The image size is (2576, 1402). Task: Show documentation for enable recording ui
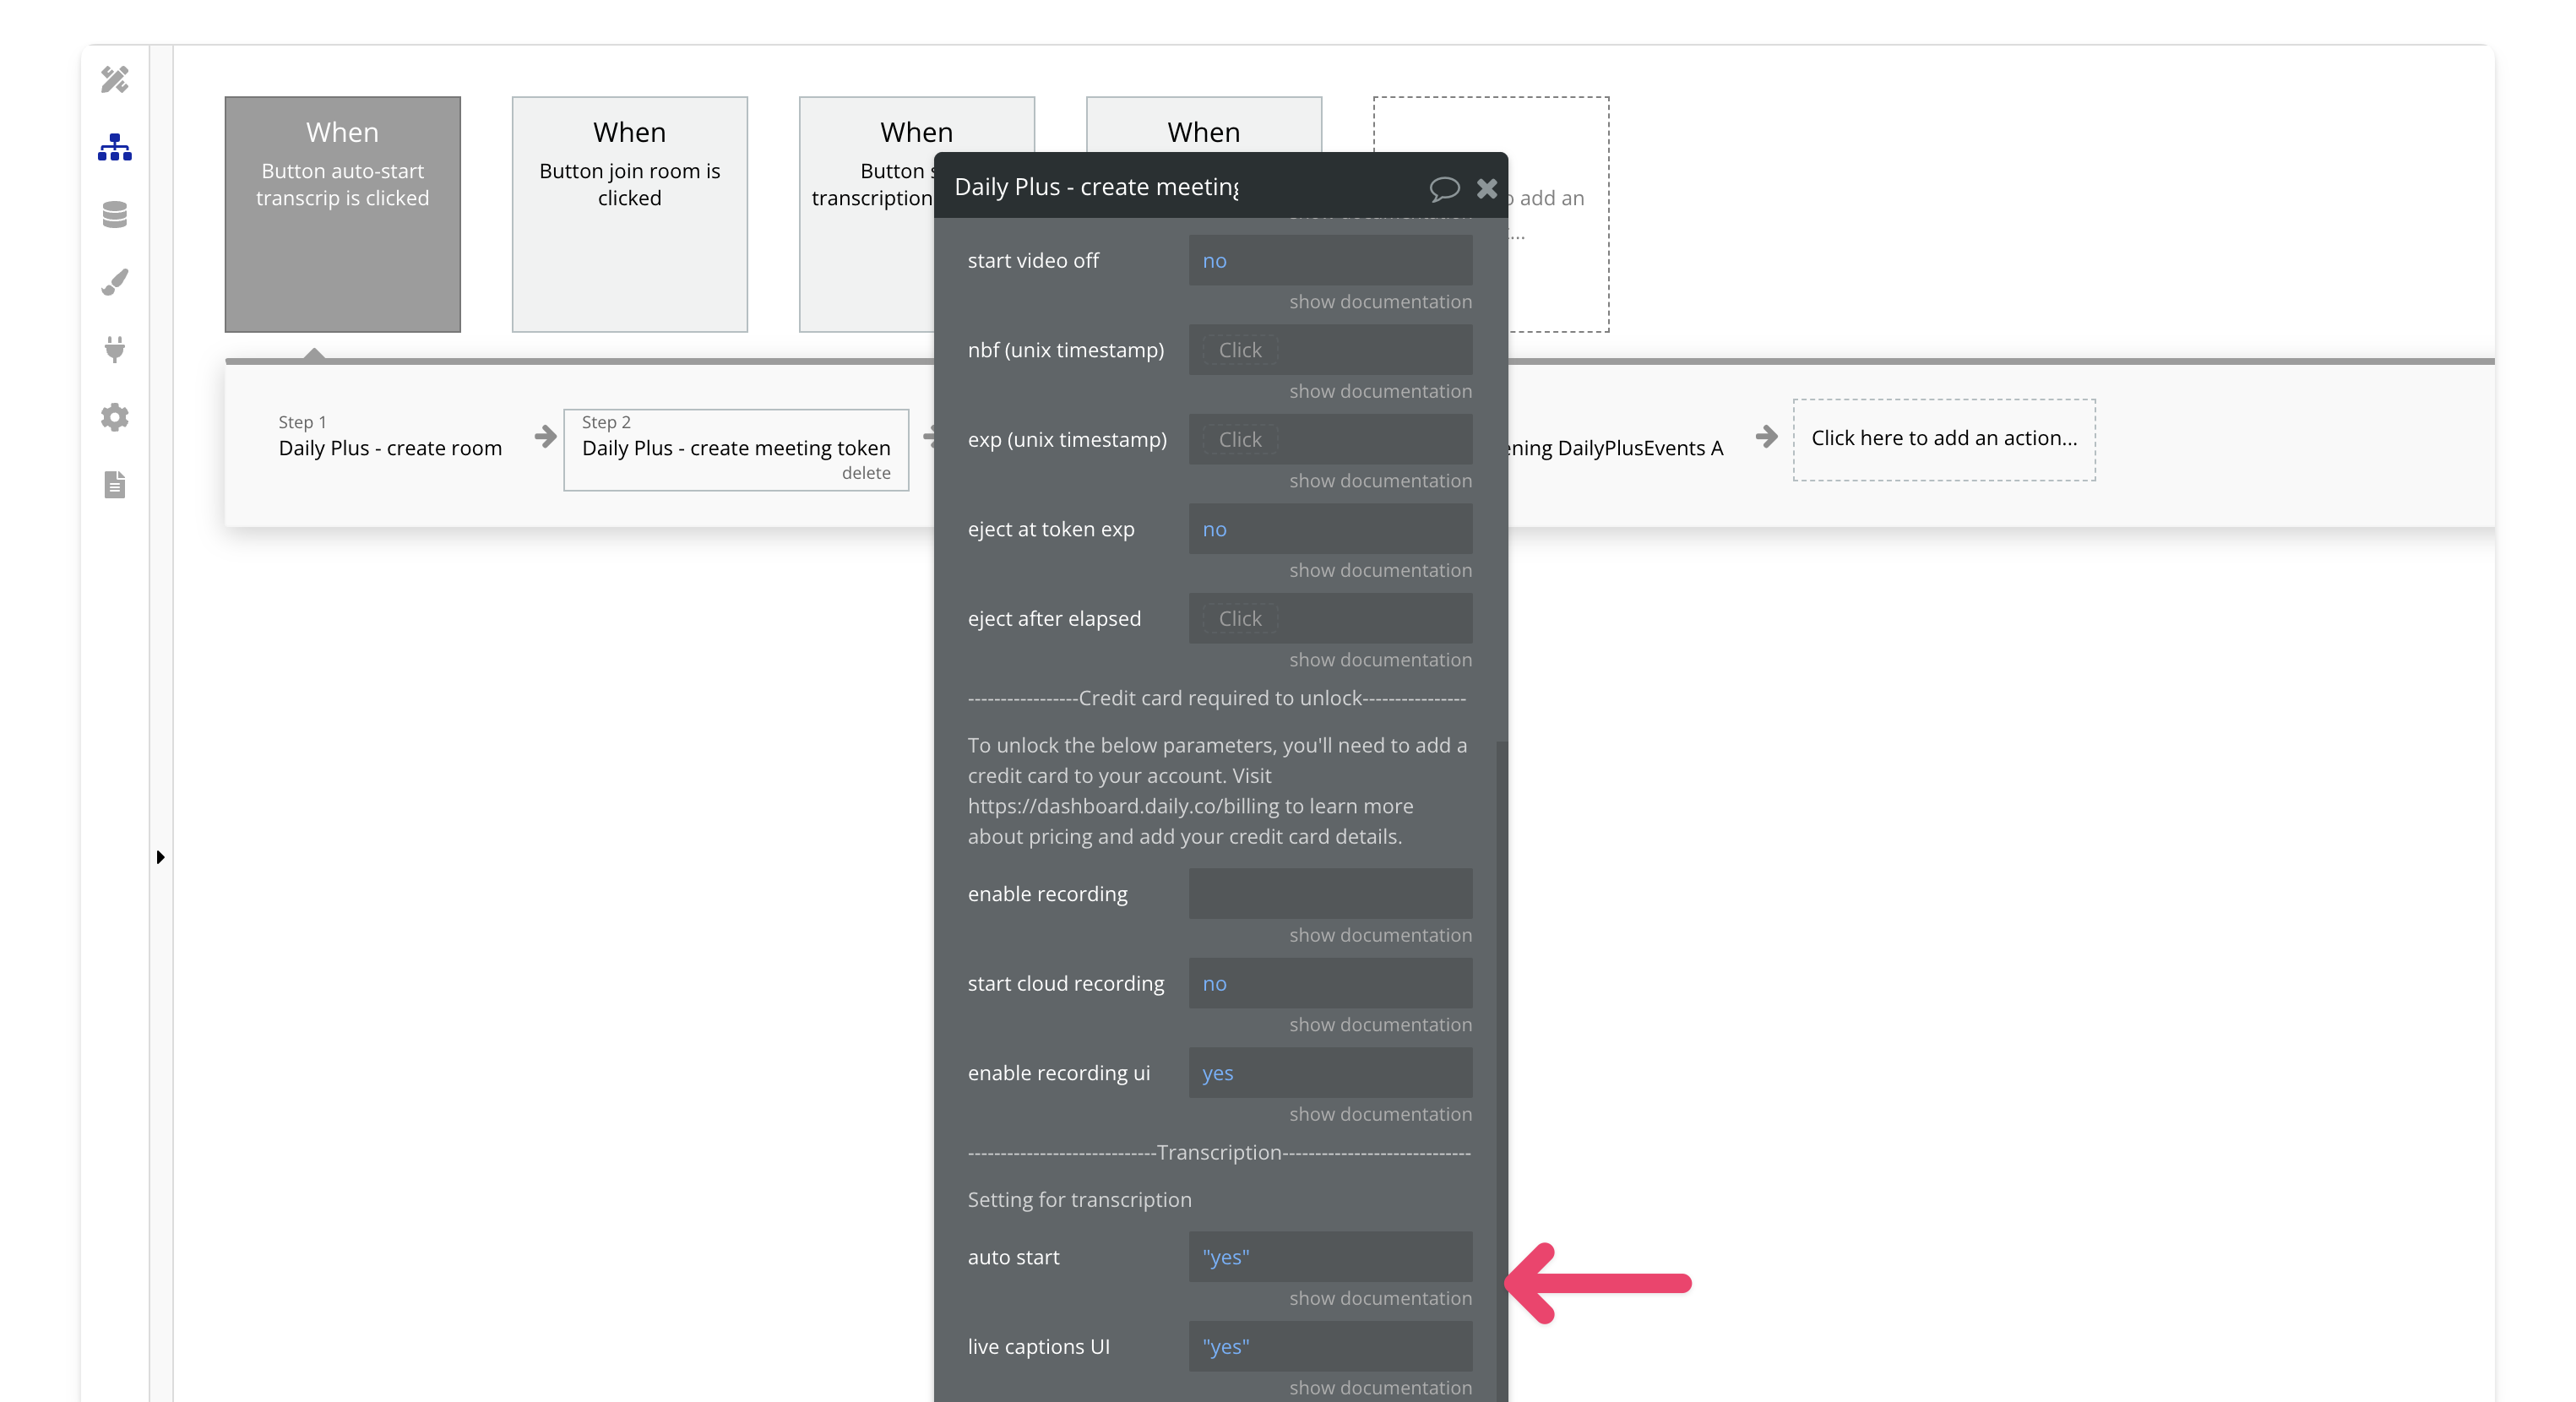(x=1380, y=1114)
